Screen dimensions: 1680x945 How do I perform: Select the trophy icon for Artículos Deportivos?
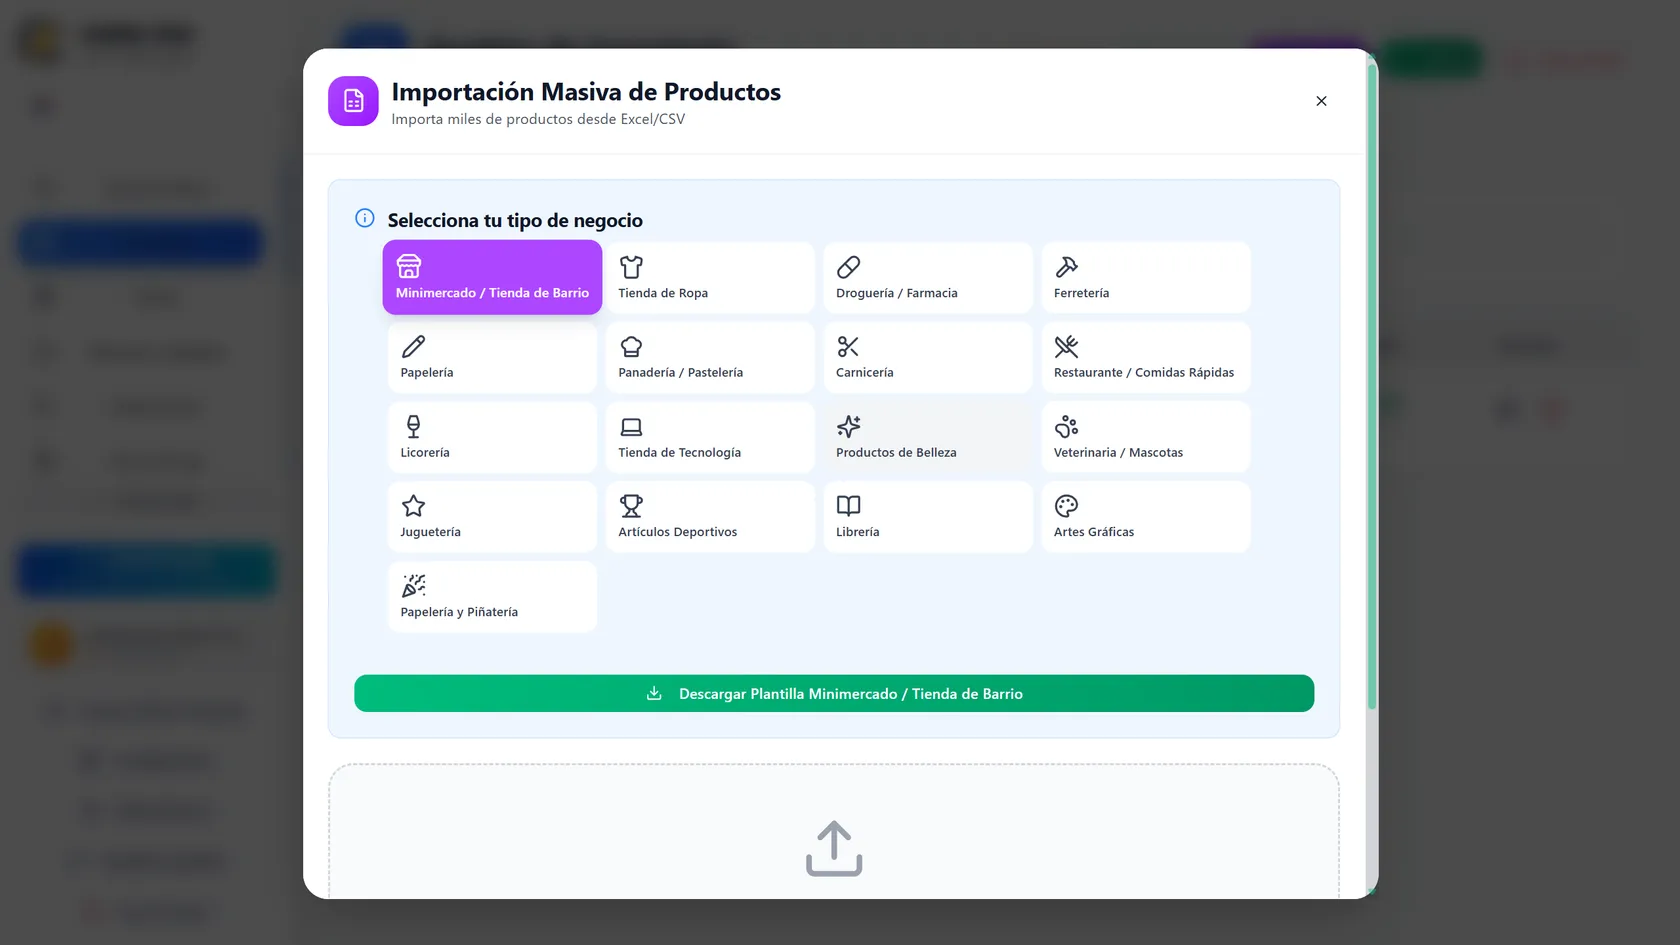pos(631,506)
